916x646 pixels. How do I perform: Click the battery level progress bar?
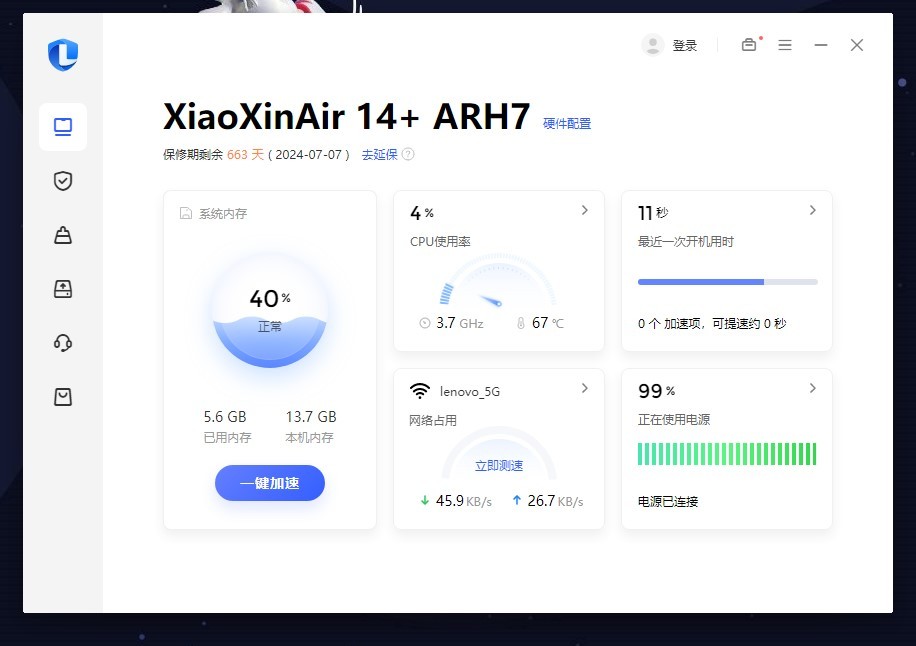(727, 454)
